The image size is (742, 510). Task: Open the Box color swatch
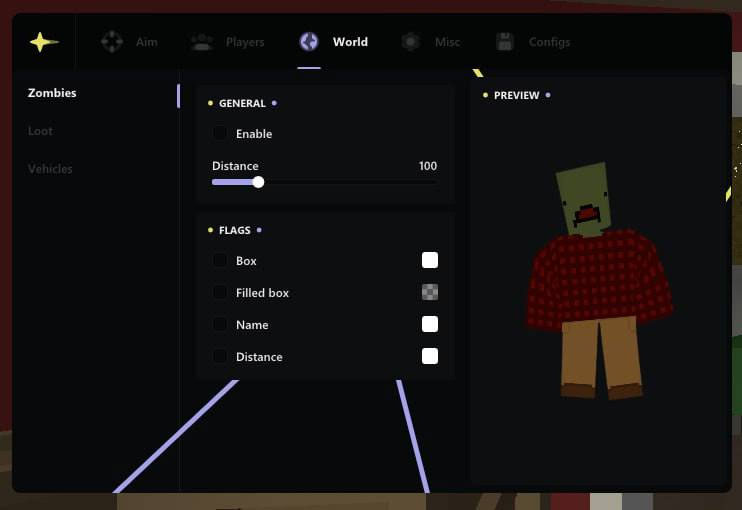(x=430, y=260)
